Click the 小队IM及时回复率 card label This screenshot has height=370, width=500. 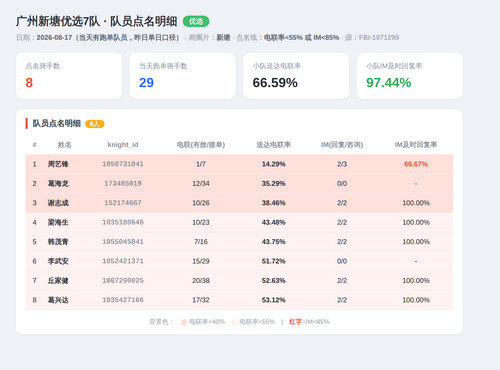(x=394, y=66)
